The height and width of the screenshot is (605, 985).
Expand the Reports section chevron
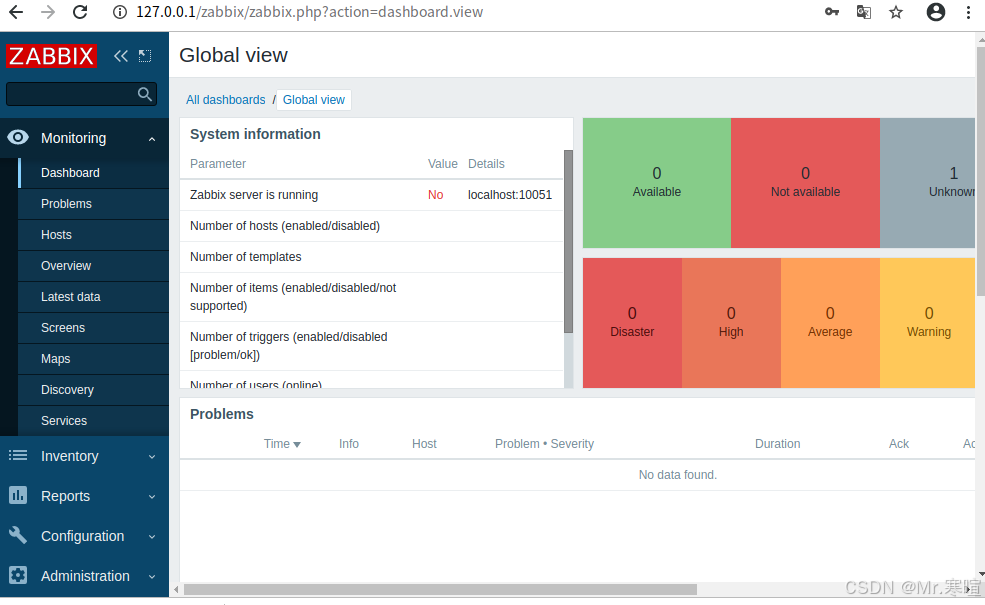click(152, 497)
